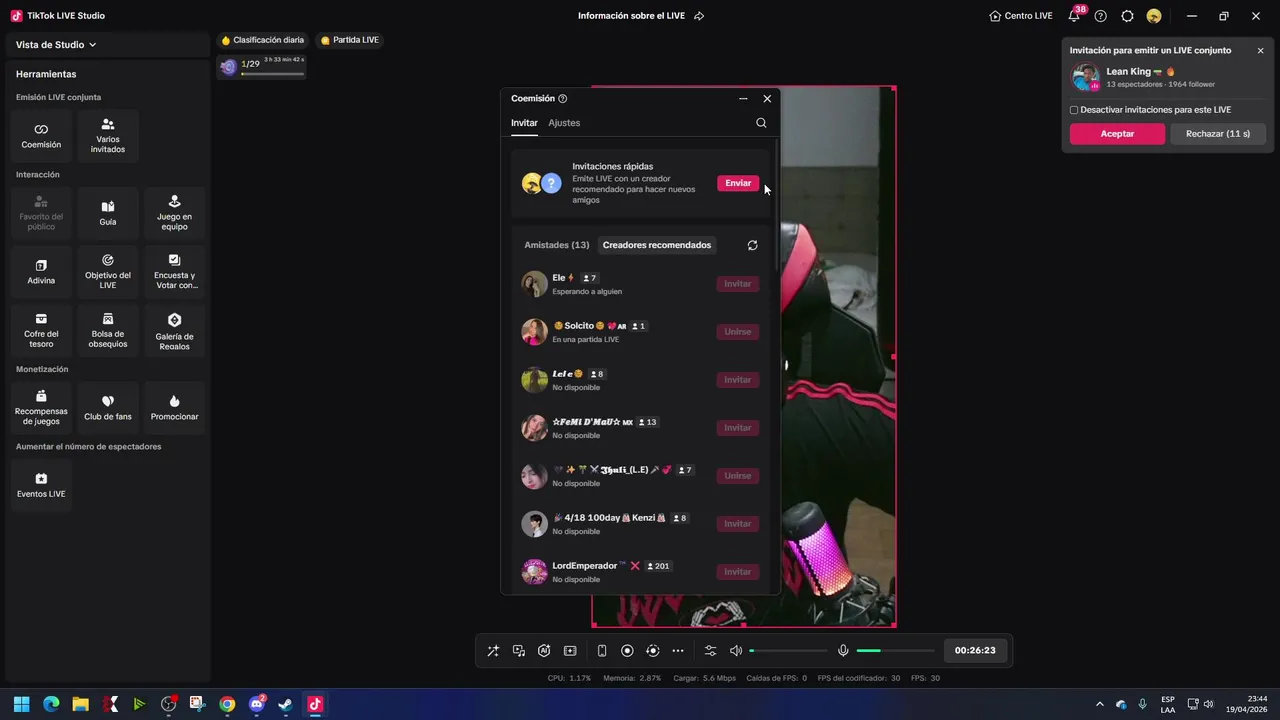Open the Adivina tool
1280x720 pixels.
click(41, 272)
